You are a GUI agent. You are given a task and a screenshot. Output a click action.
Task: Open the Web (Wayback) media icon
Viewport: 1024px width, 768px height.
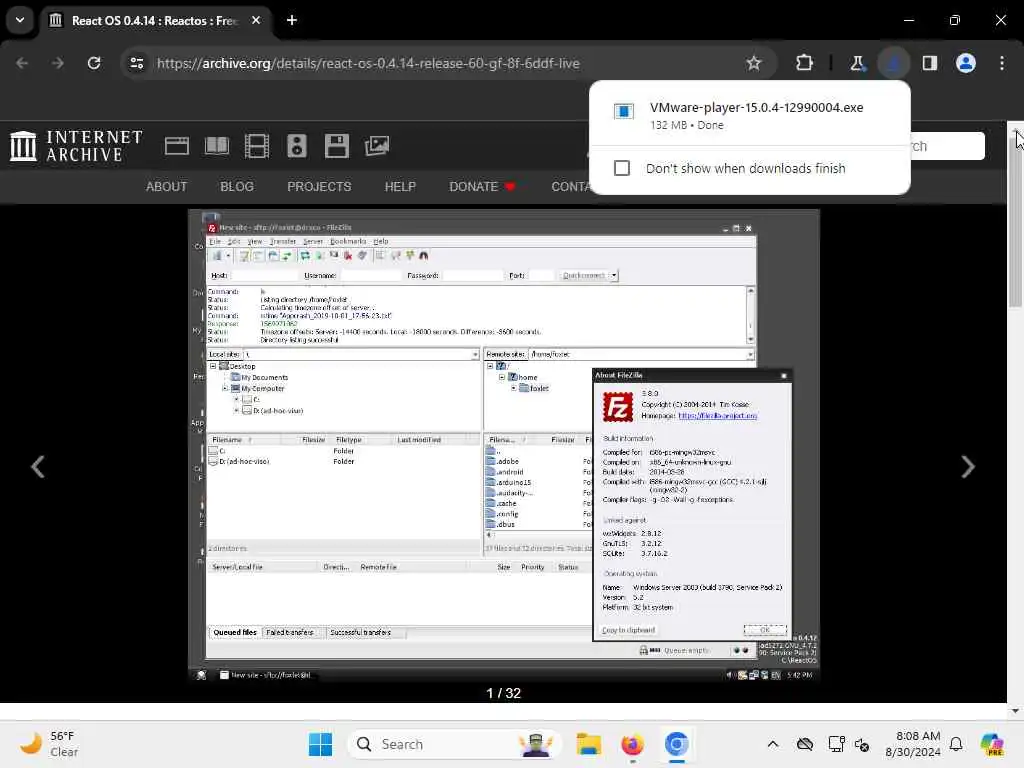(x=176, y=146)
